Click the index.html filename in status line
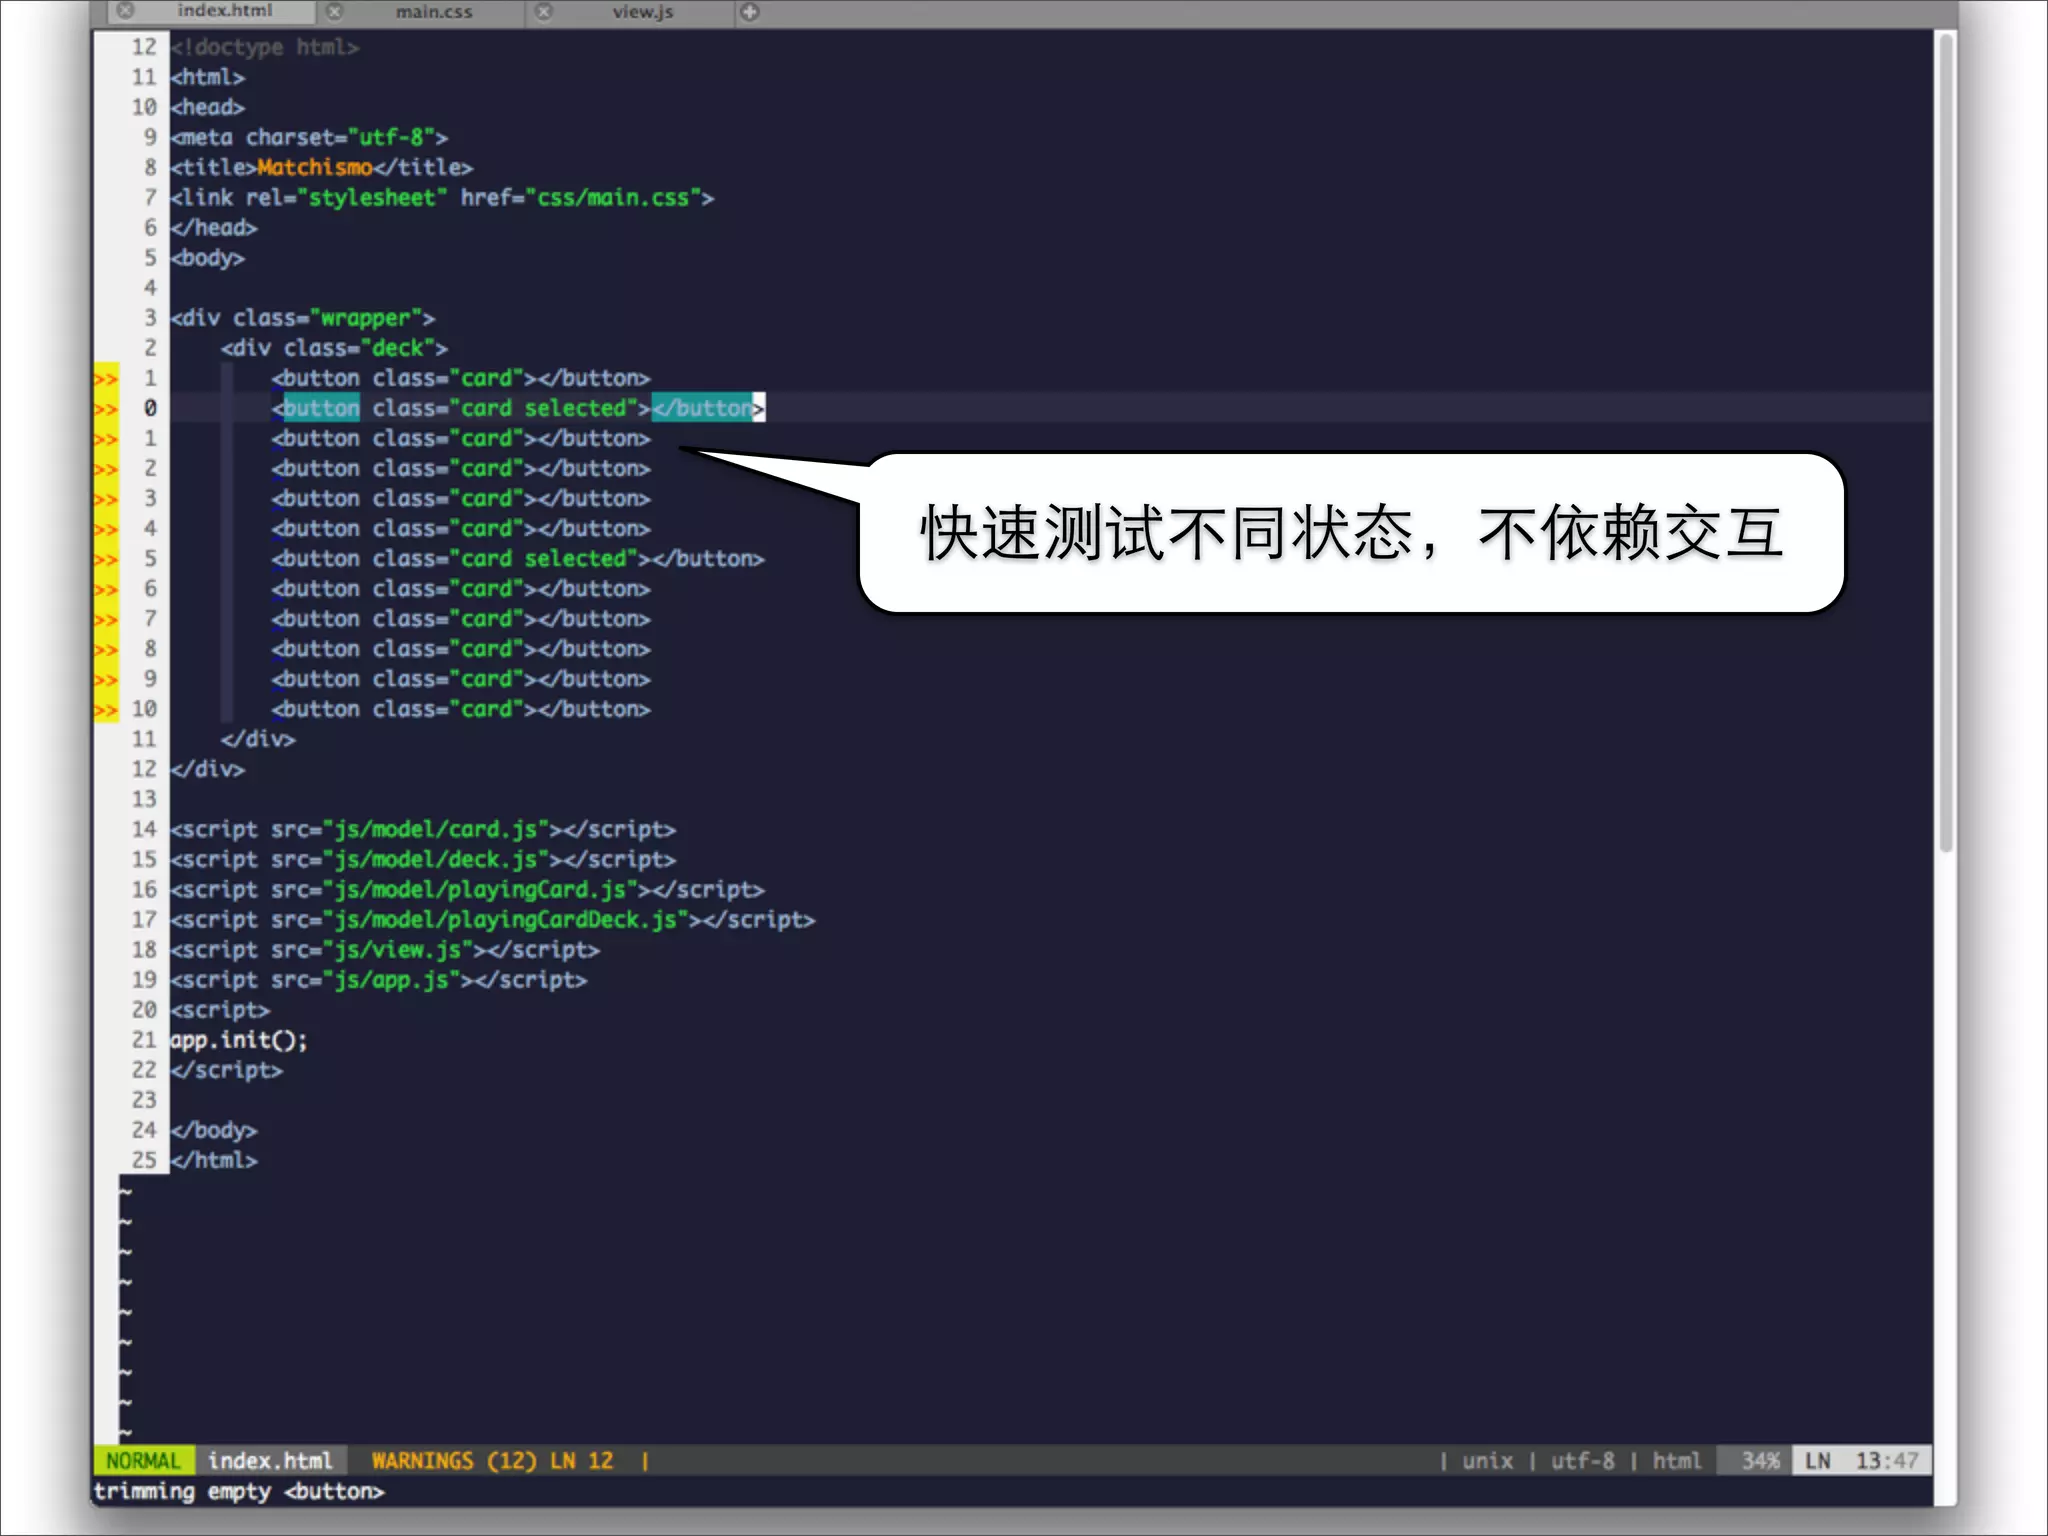The height and width of the screenshot is (1536, 2048). (x=270, y=1461)
